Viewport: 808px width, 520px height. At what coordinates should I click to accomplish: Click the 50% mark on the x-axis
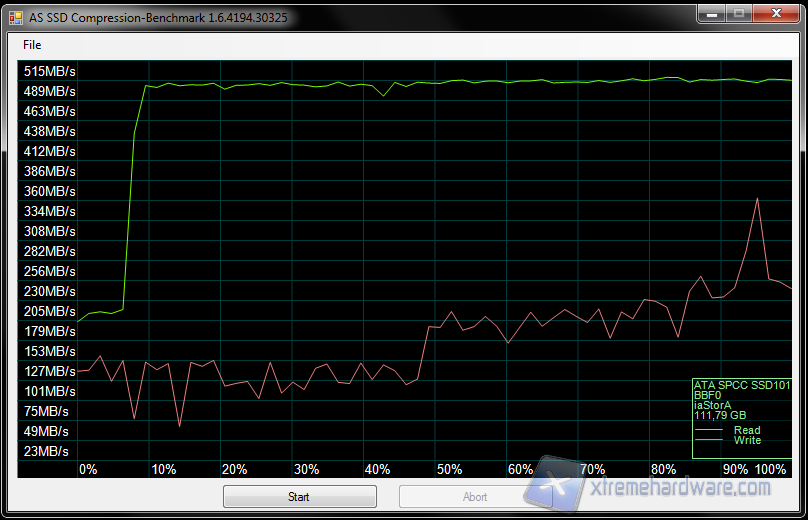point(449,469)
